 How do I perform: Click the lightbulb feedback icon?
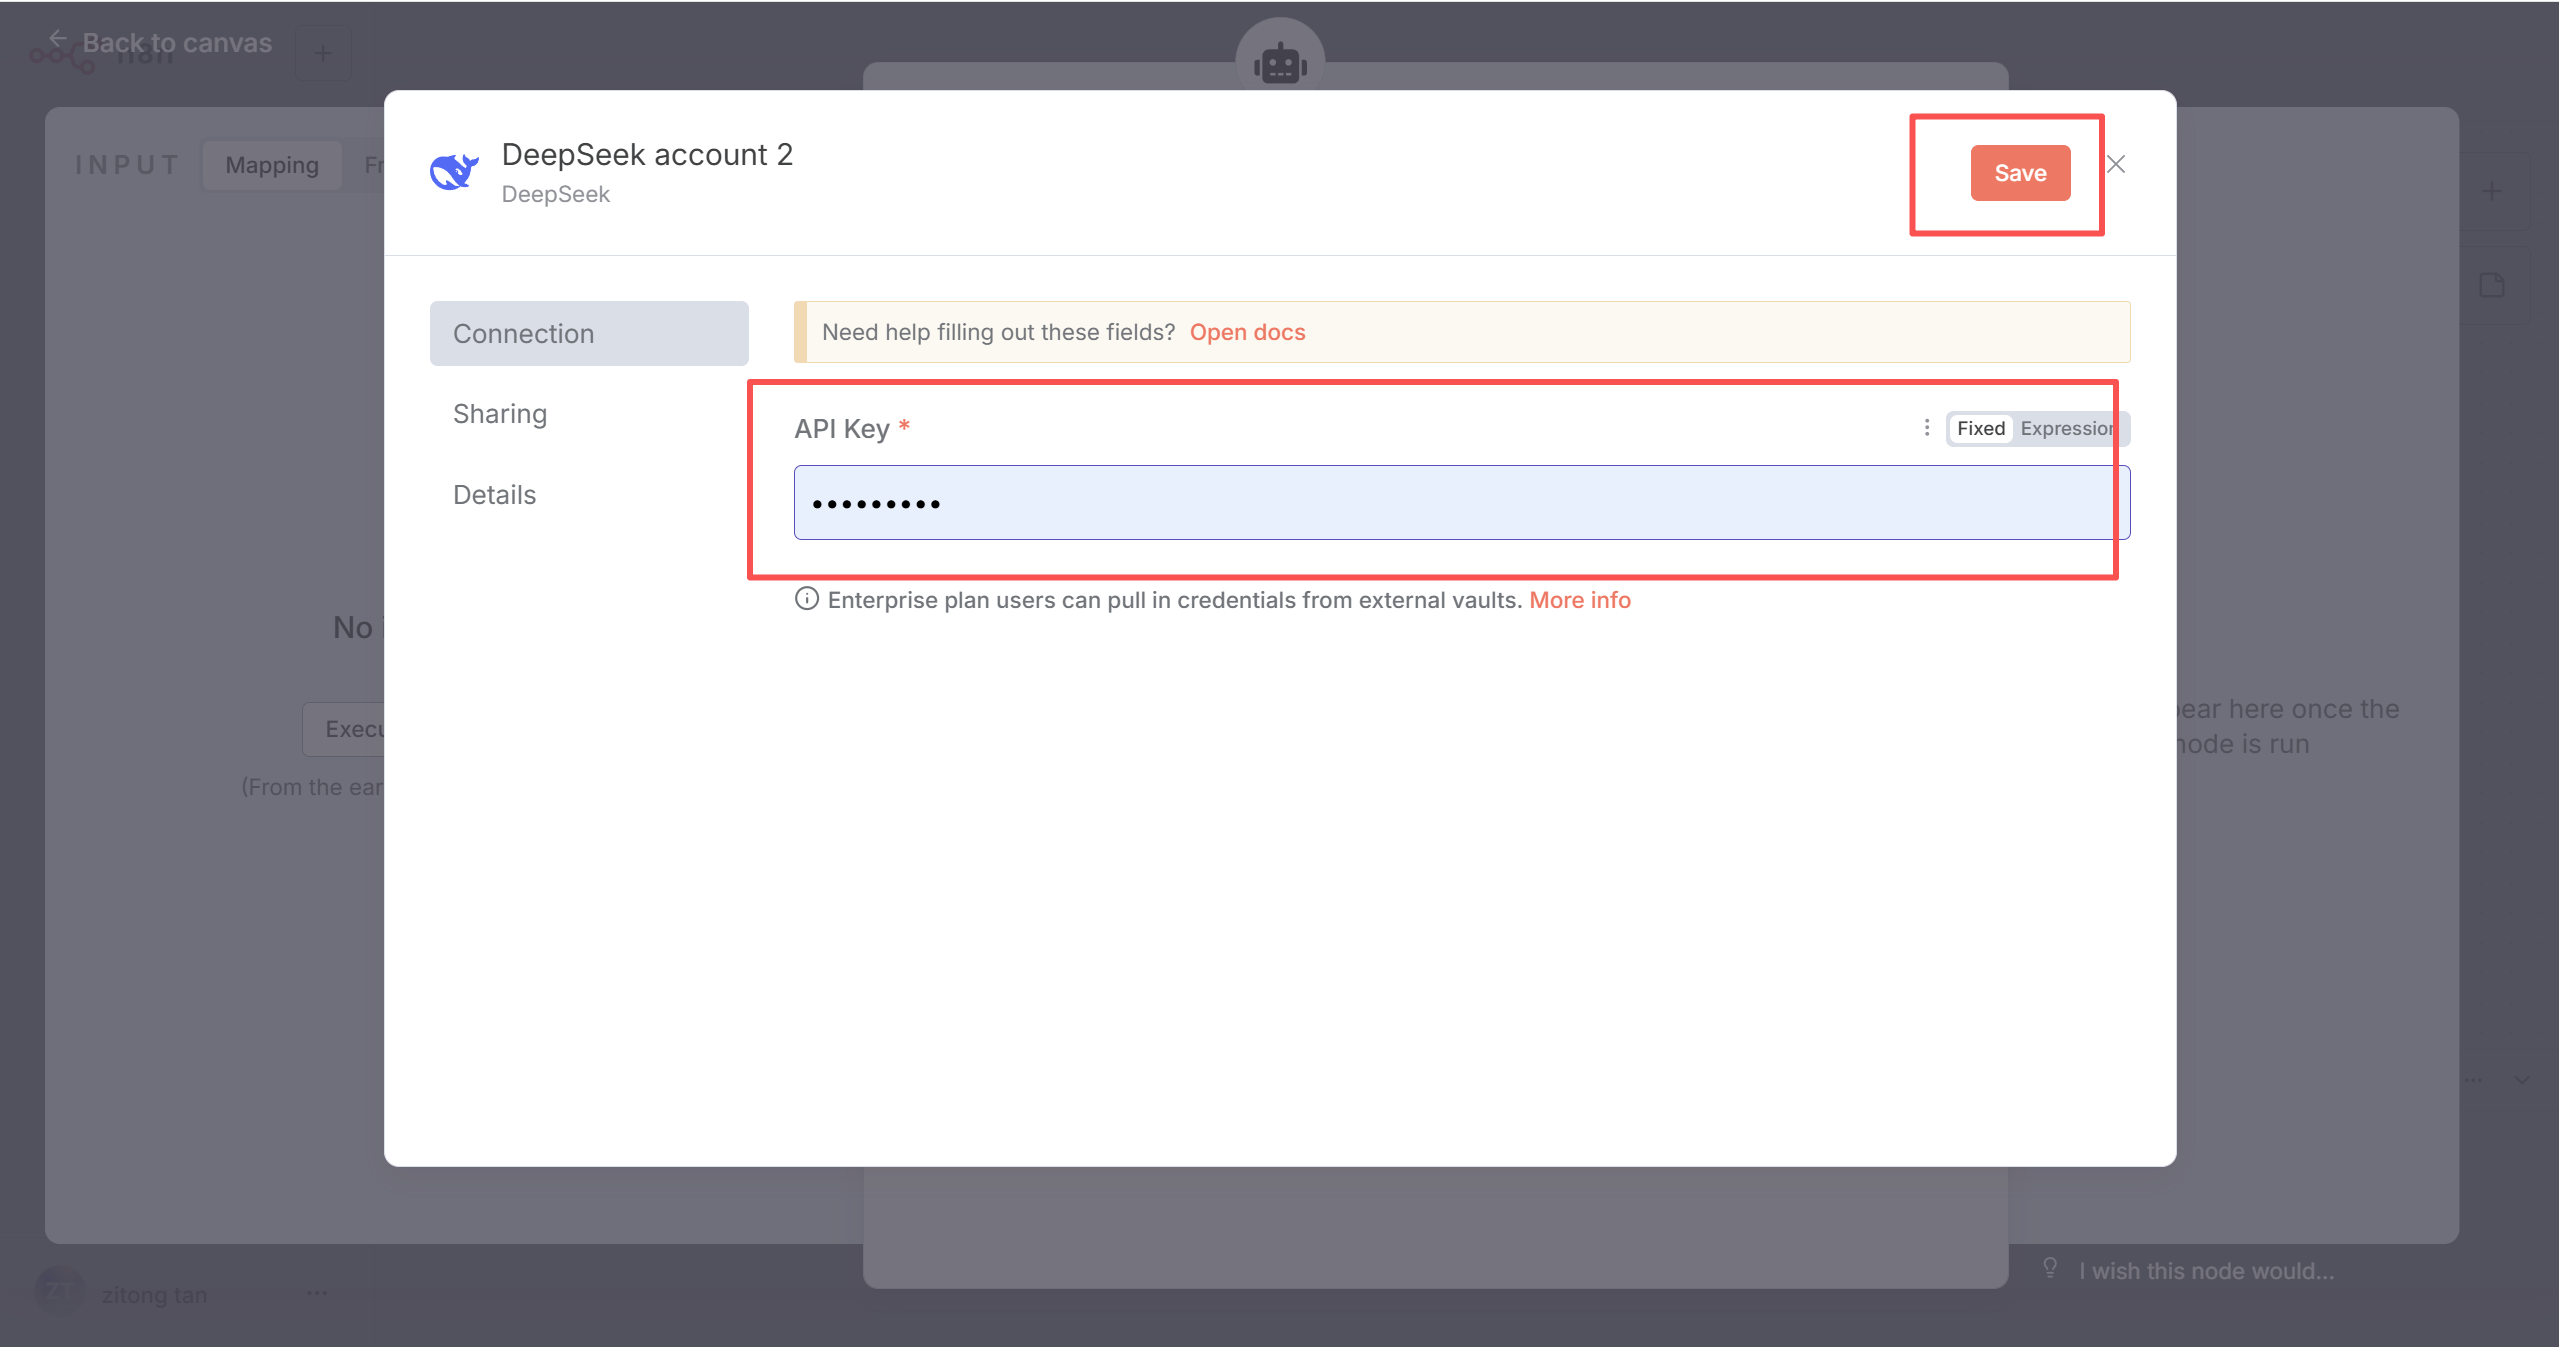2050,1269
